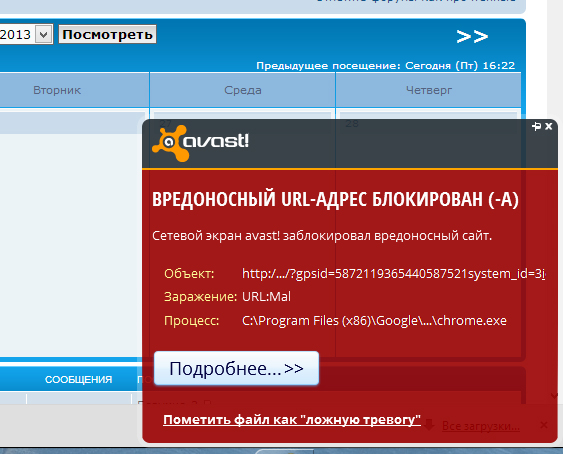The width and height of the screenshot is (563, 454).
Task: Click the chrome.exe process path
Action: point(374,320)
